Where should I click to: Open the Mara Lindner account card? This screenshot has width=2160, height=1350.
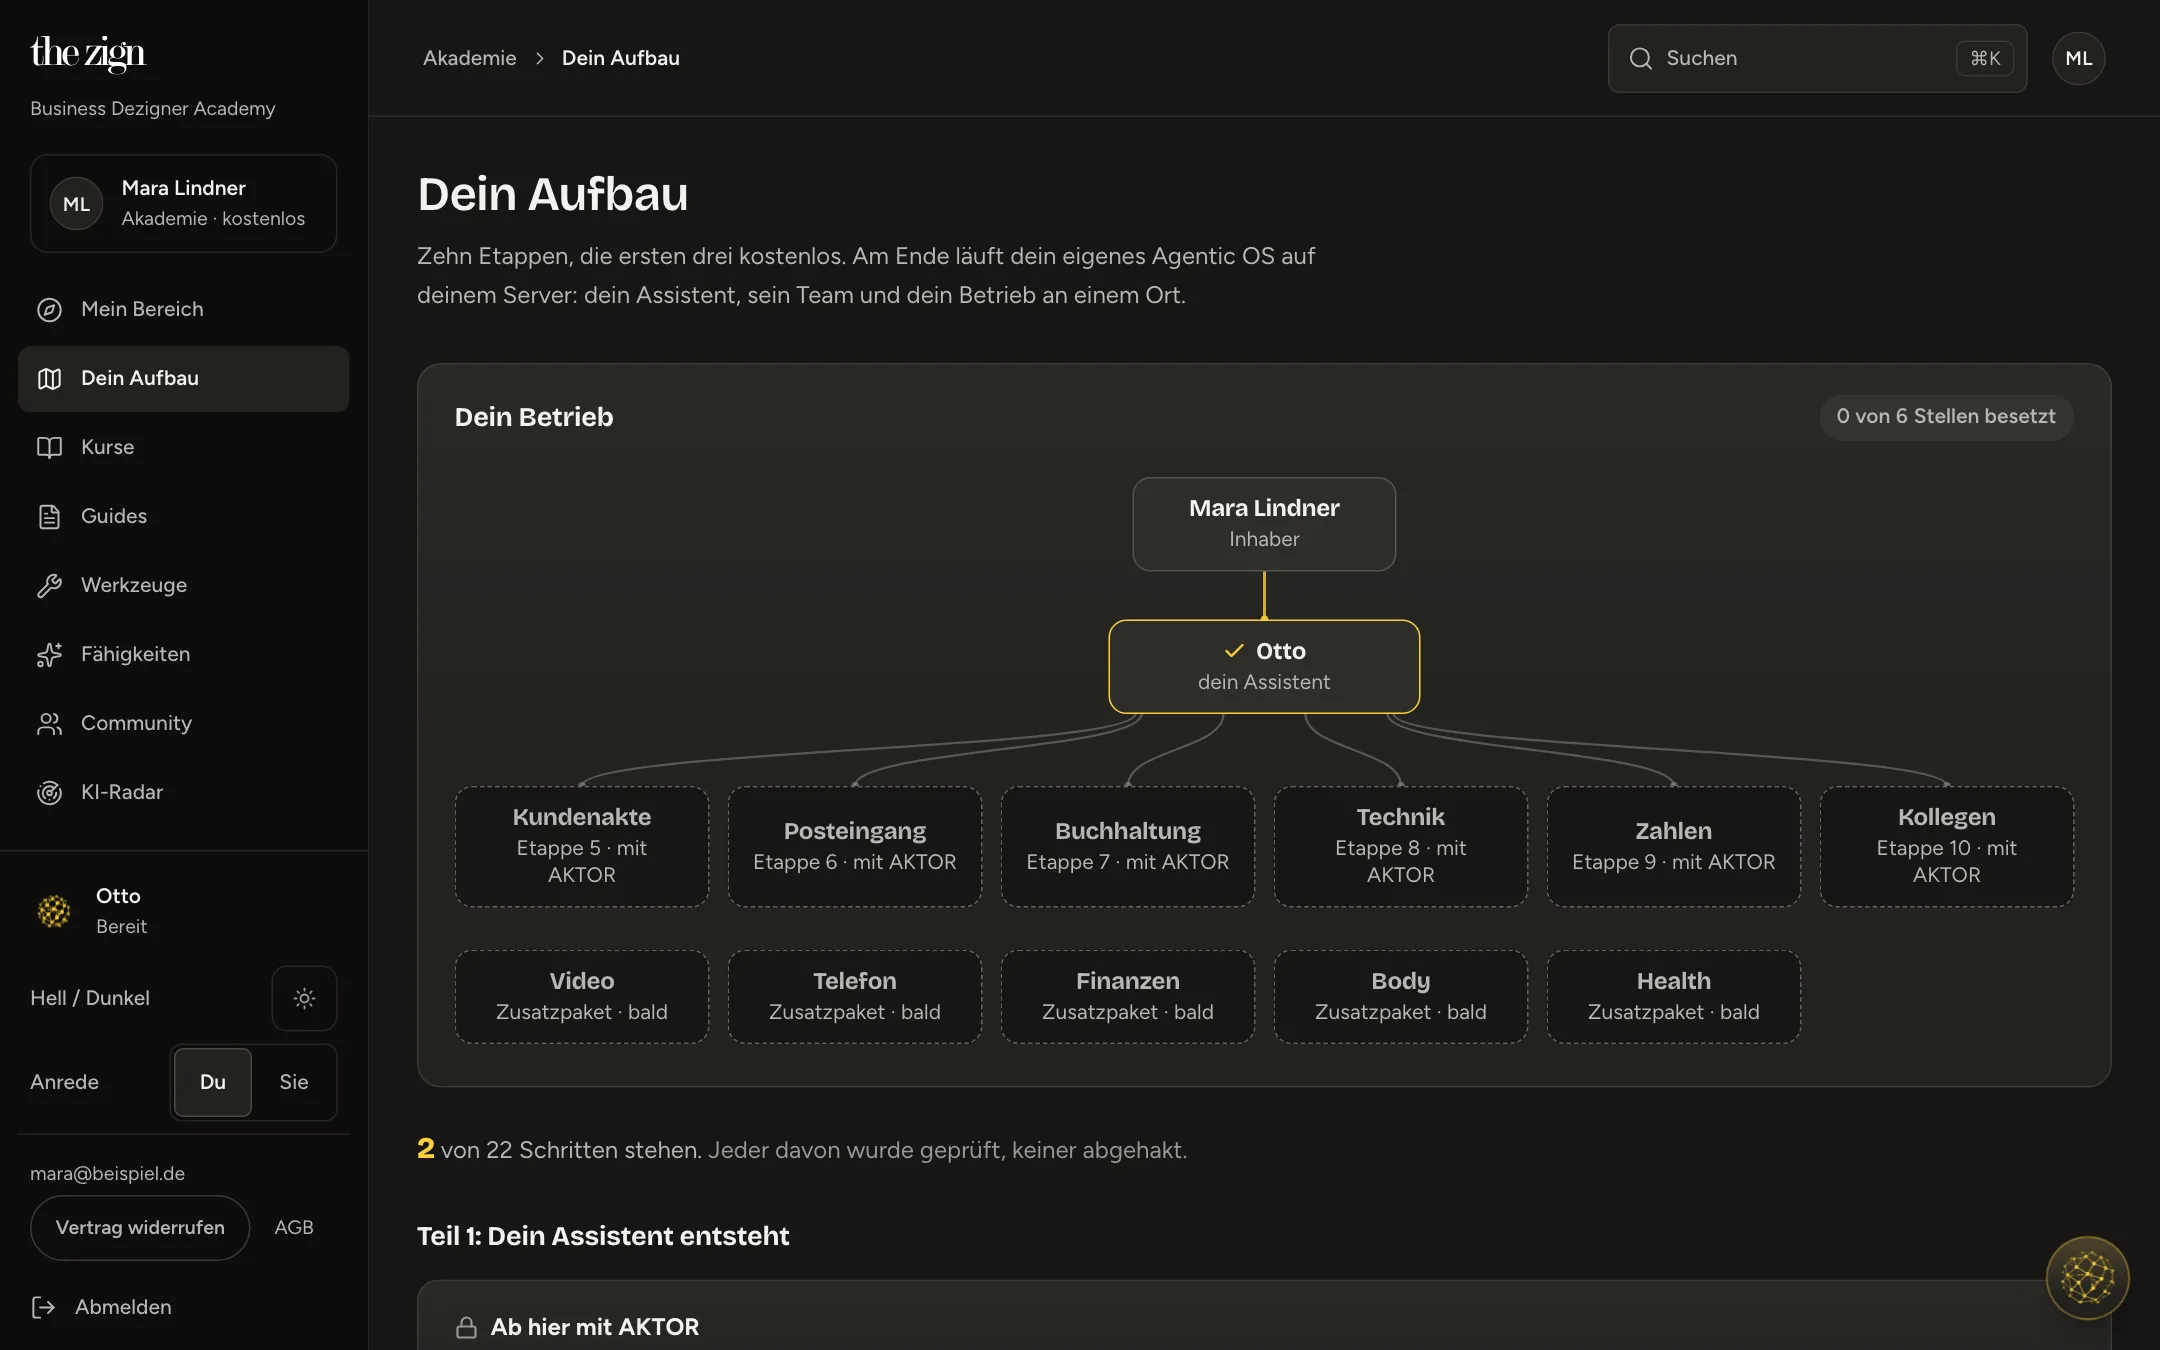coord(184,203)
